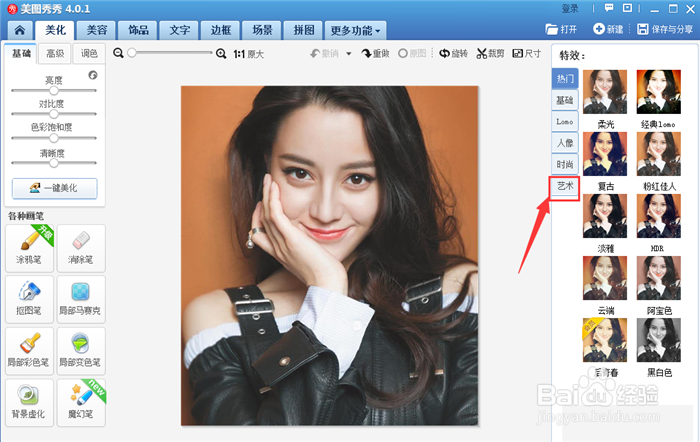Apply the 粉红佳人 pink effect thumbnail
Image resolution: width=700 pixels, height=442 pixels.
tap(658, 154)
